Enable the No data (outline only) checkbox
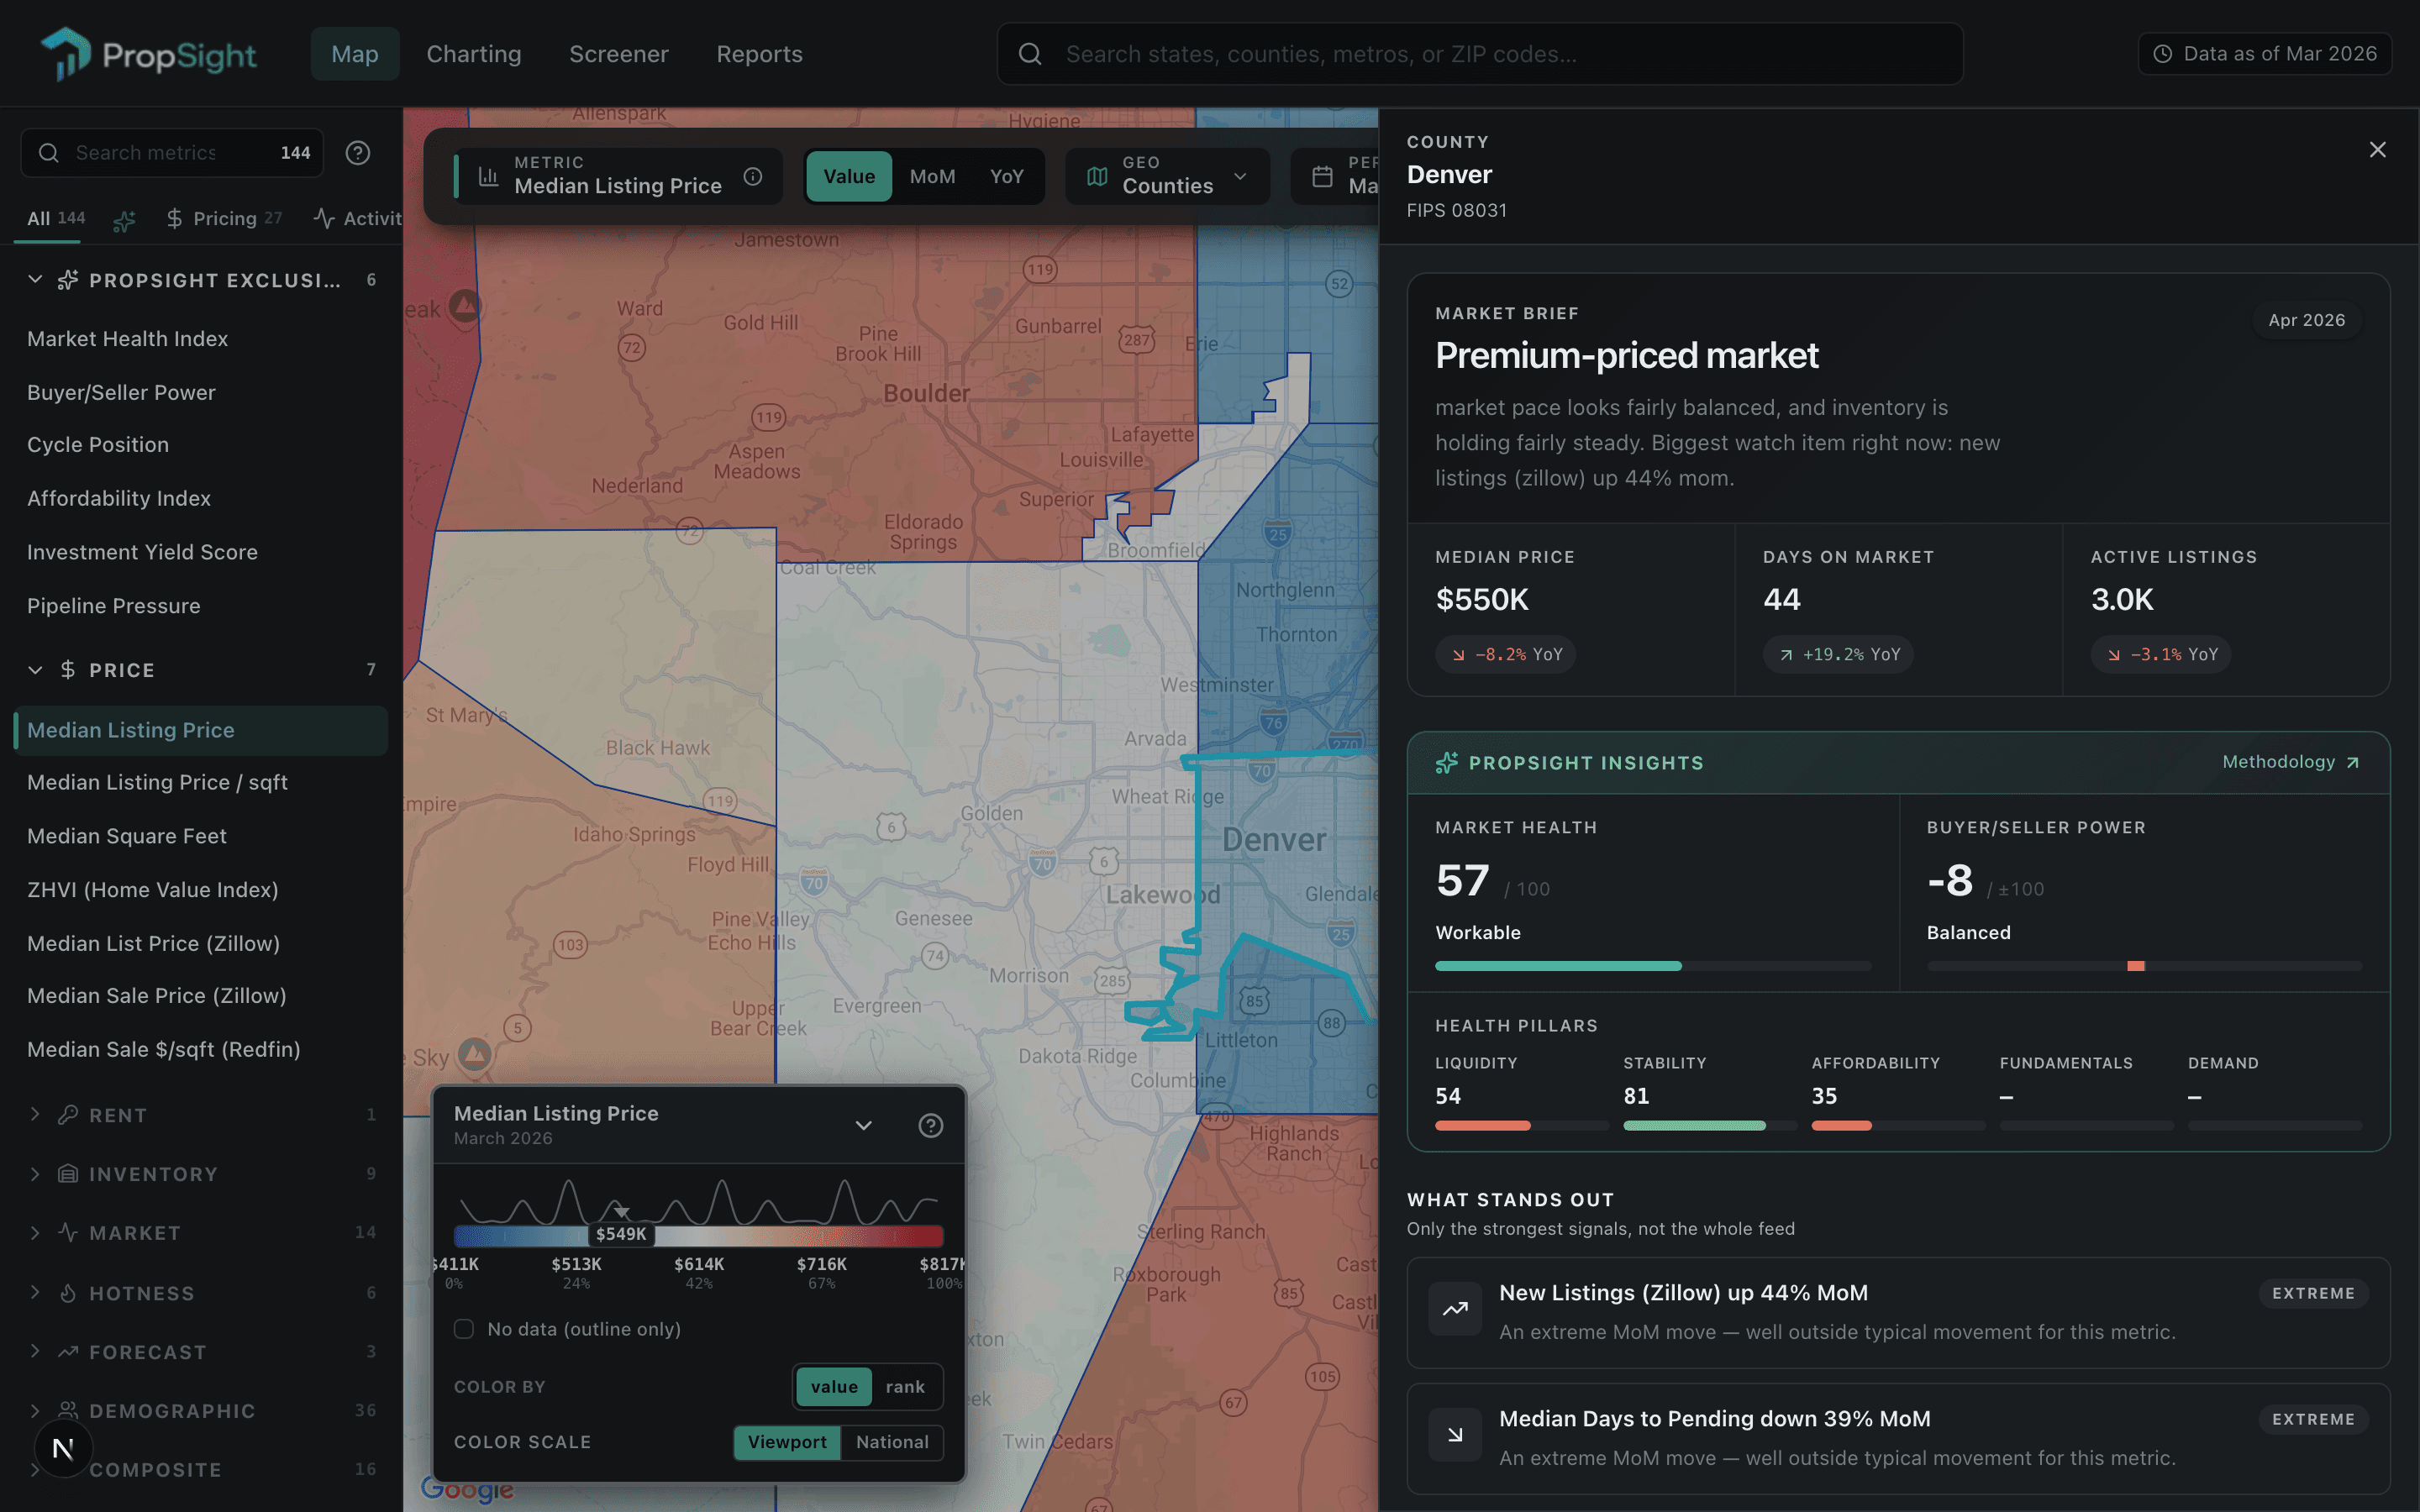The height and width of the screenshot is (1512, 2420). click(464, 1329)
